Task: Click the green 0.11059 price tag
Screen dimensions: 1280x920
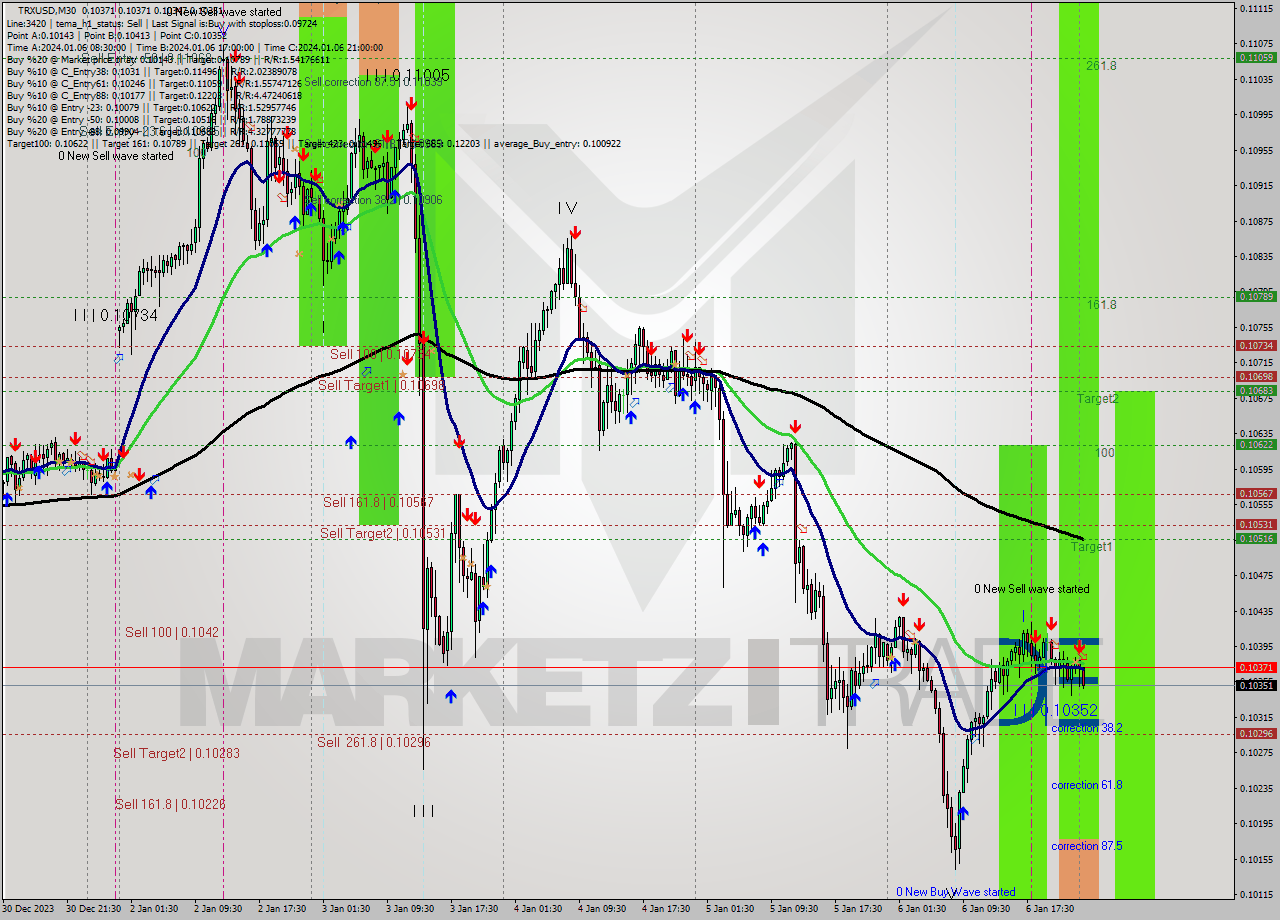Action: (x=1255, y=57)
